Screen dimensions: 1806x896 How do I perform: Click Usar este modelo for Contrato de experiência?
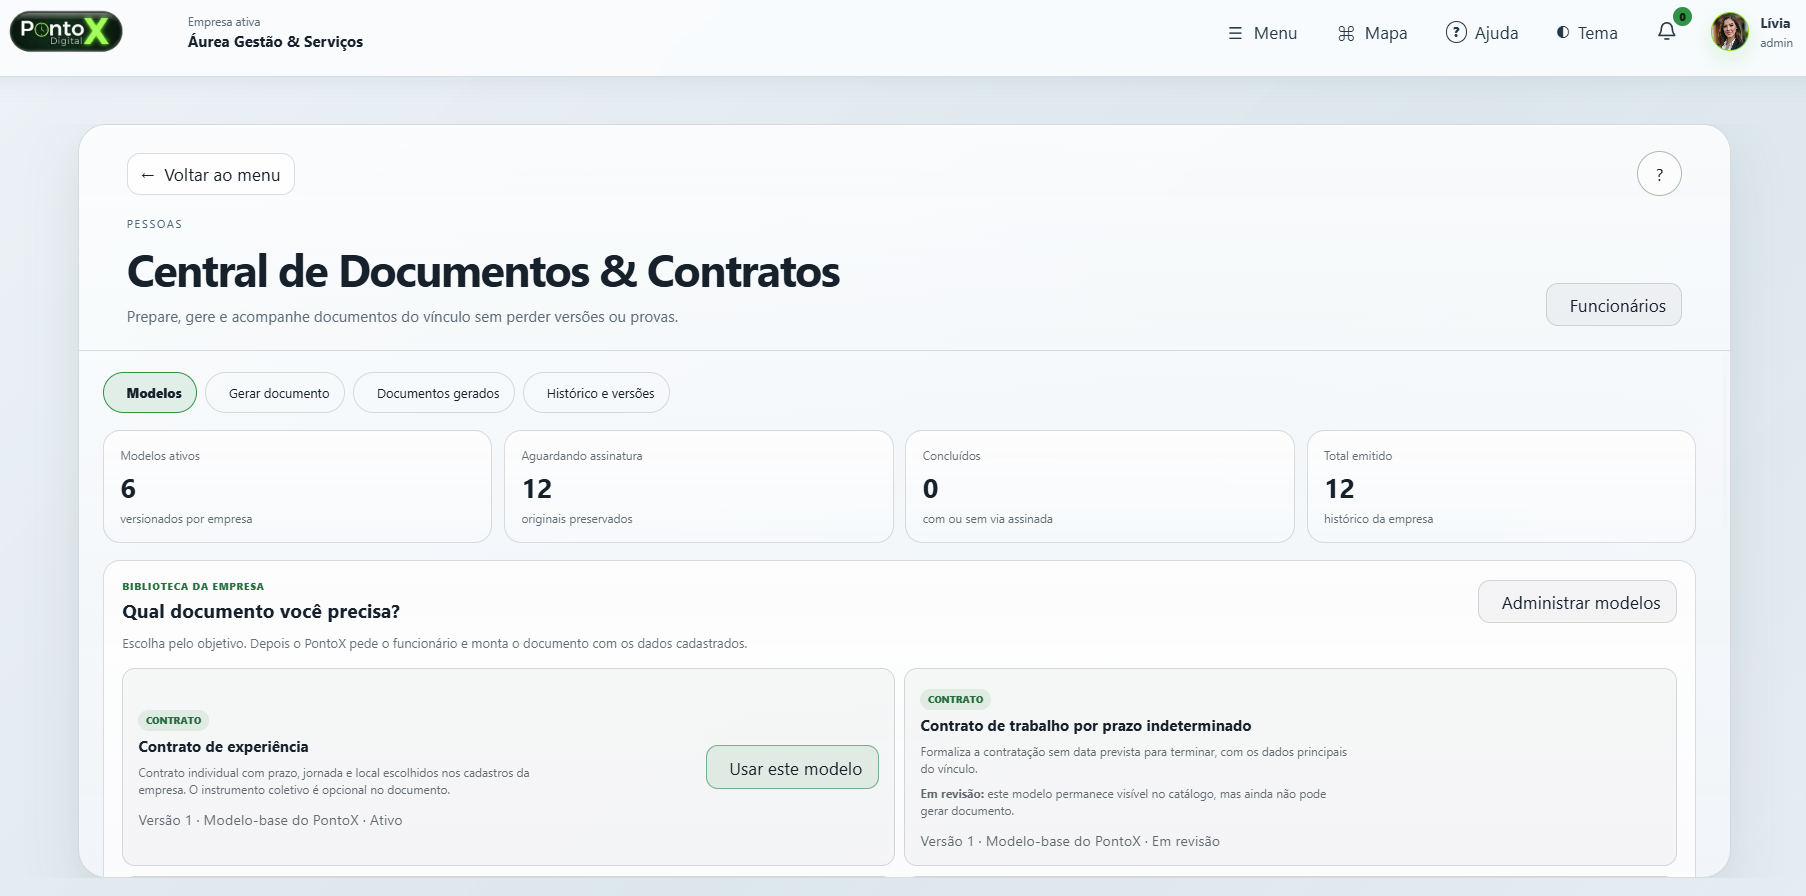[792, 767]
